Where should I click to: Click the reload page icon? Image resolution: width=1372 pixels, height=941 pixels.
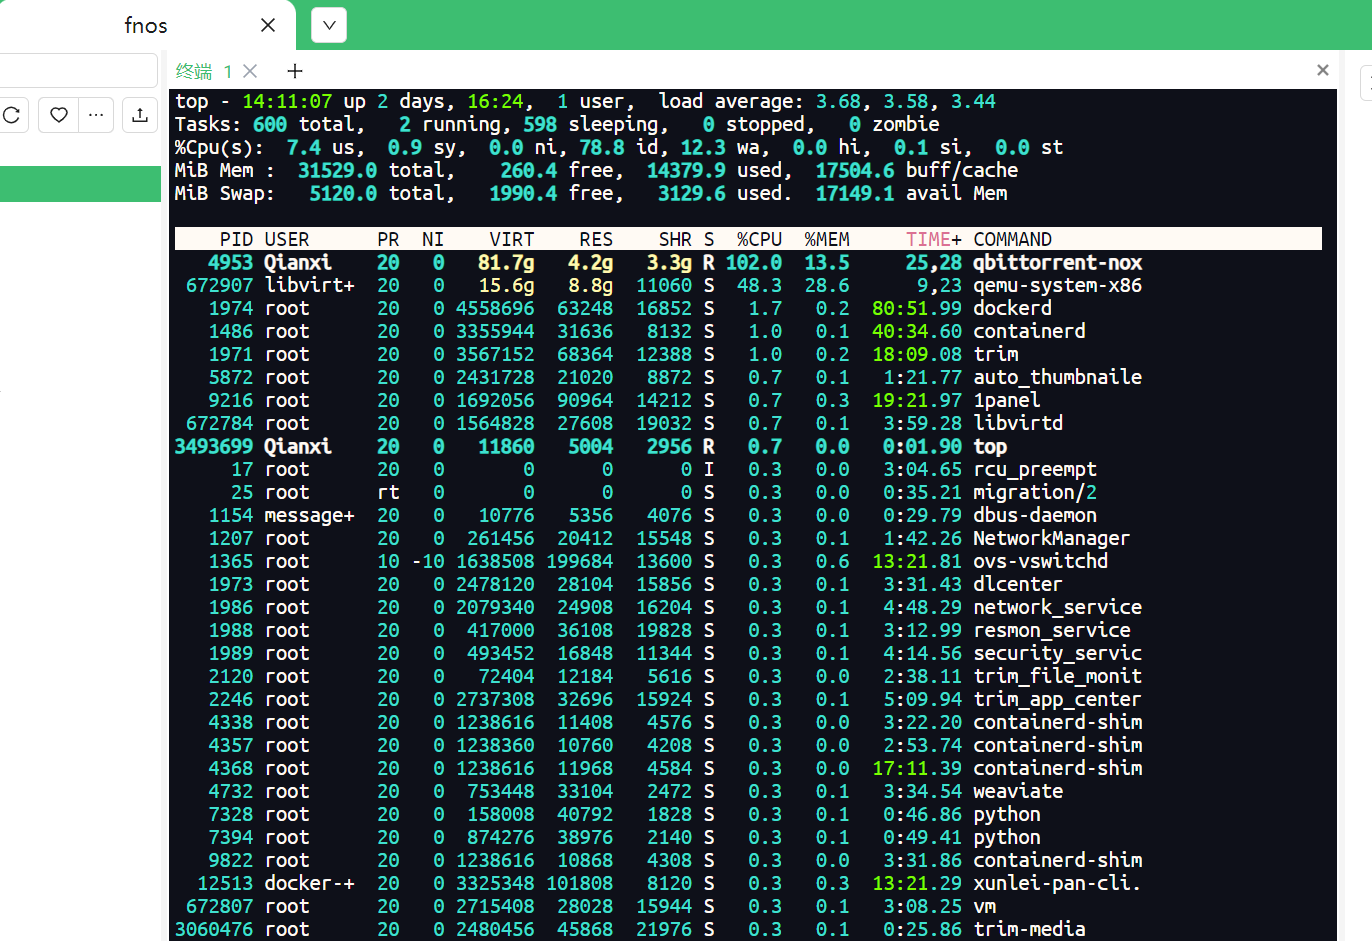point(12,115)
